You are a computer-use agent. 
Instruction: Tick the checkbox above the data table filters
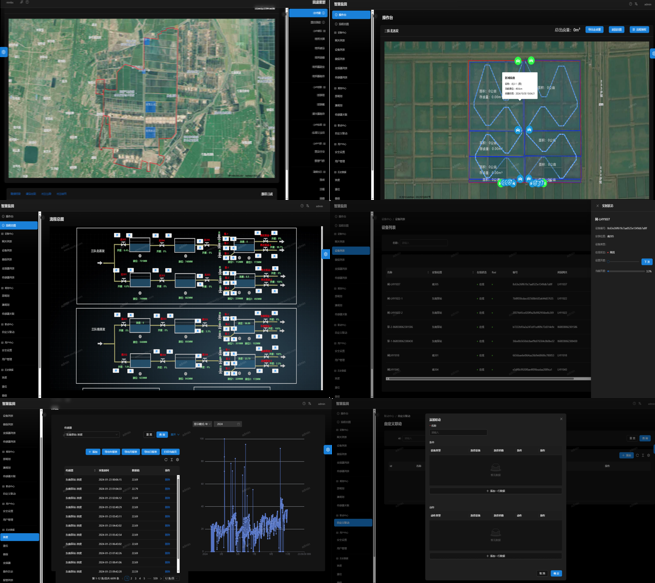coord(66,435)
